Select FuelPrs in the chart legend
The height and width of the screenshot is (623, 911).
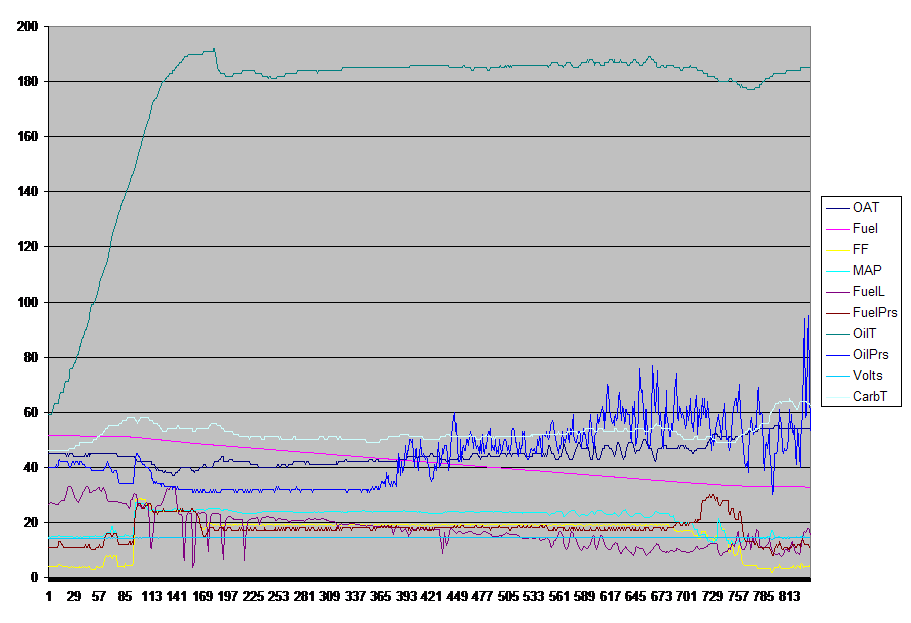875,312
